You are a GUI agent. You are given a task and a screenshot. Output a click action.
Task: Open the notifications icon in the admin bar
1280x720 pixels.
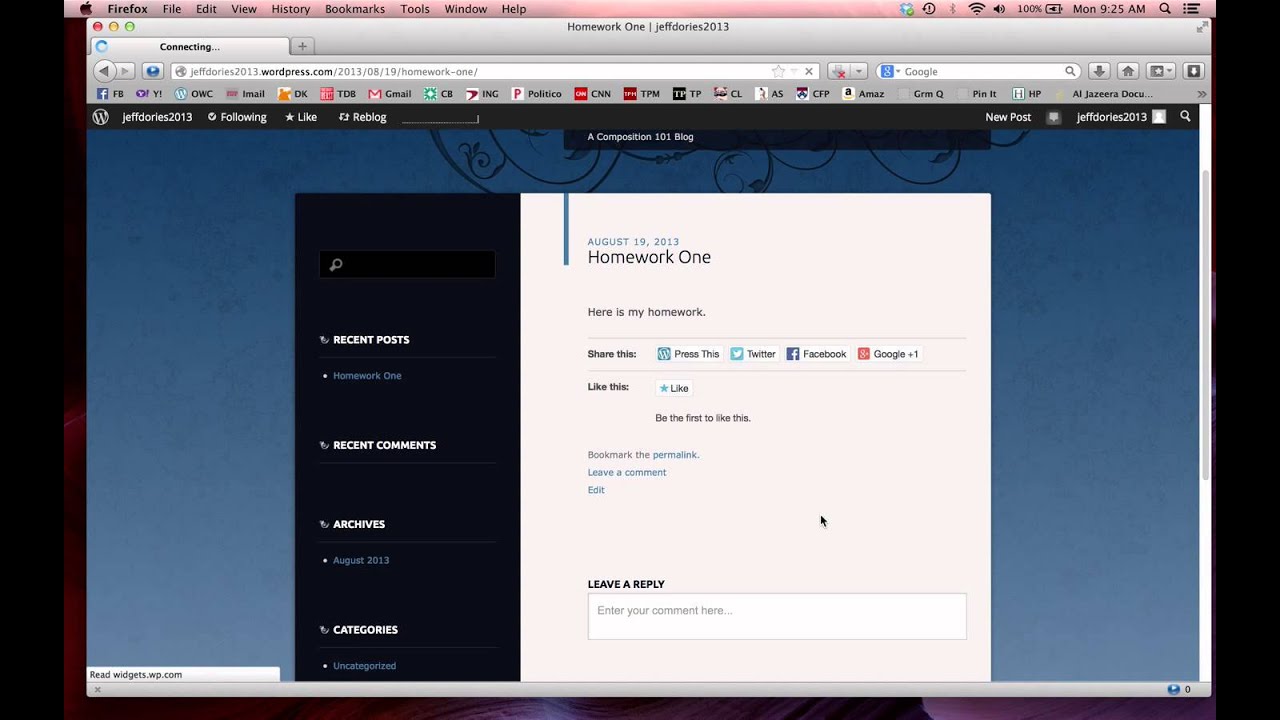tap(1053, 117)
